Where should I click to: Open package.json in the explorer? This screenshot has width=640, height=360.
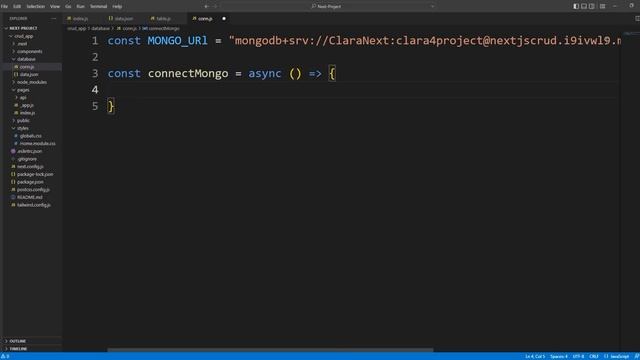pyautogui.click(x=30, y=182)
